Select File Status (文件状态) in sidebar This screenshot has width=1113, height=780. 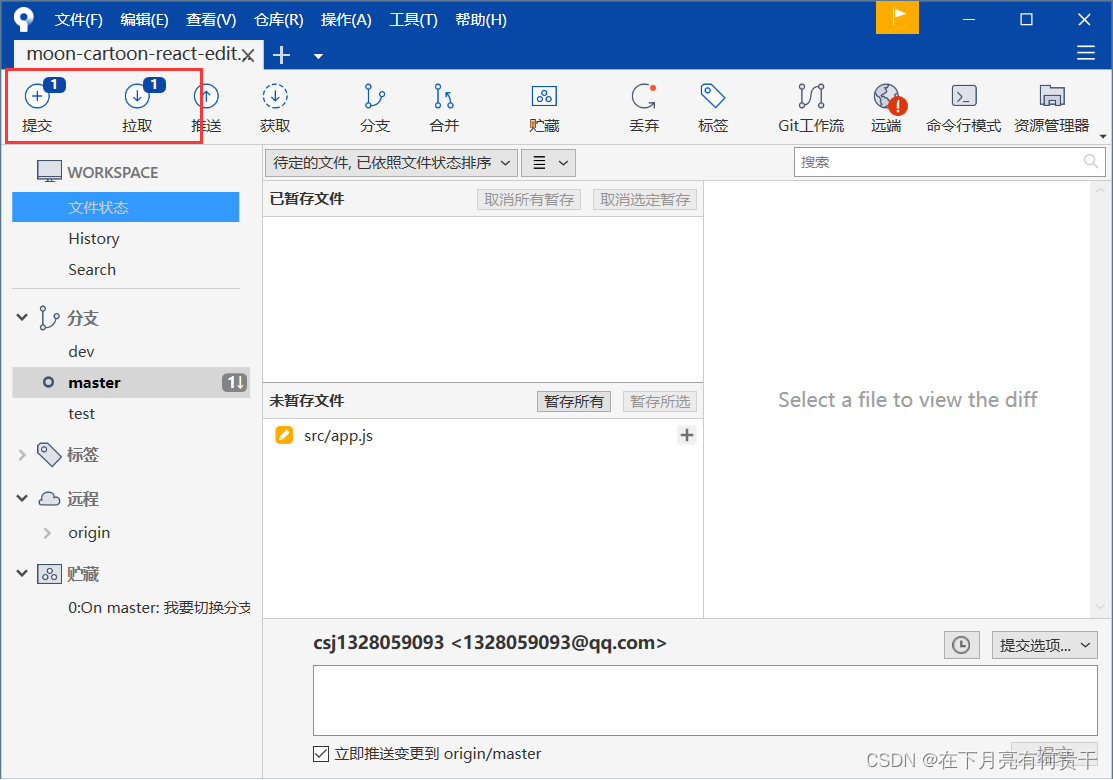(126, 207)
